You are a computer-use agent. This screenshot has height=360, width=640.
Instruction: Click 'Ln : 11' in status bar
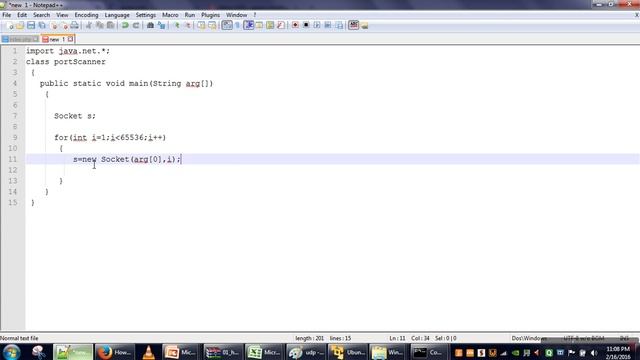tap(397, 338)
